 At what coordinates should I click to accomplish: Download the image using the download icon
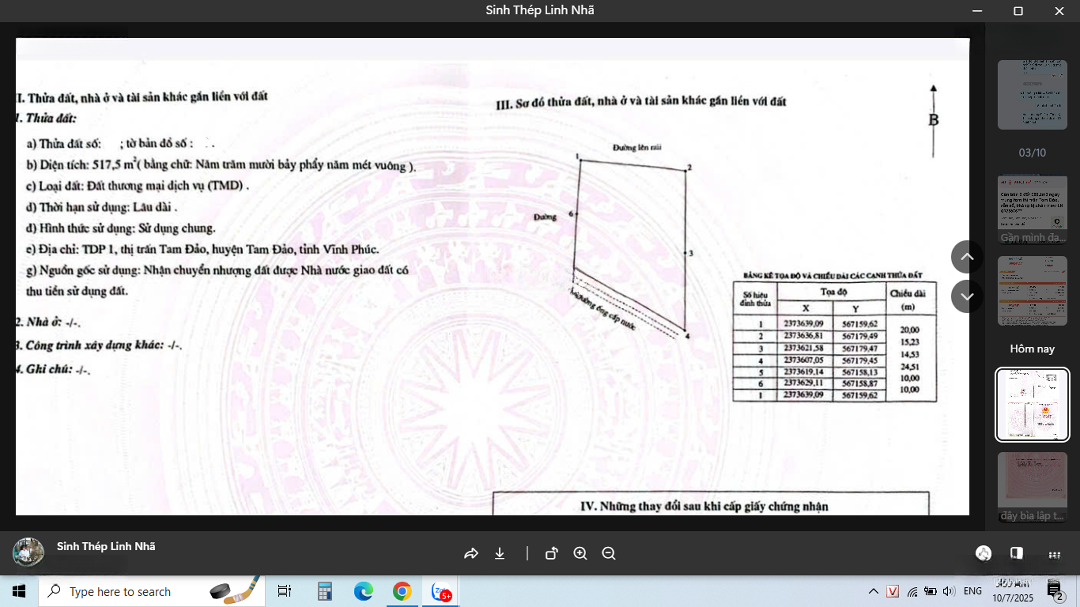click(x=500, y=554)
